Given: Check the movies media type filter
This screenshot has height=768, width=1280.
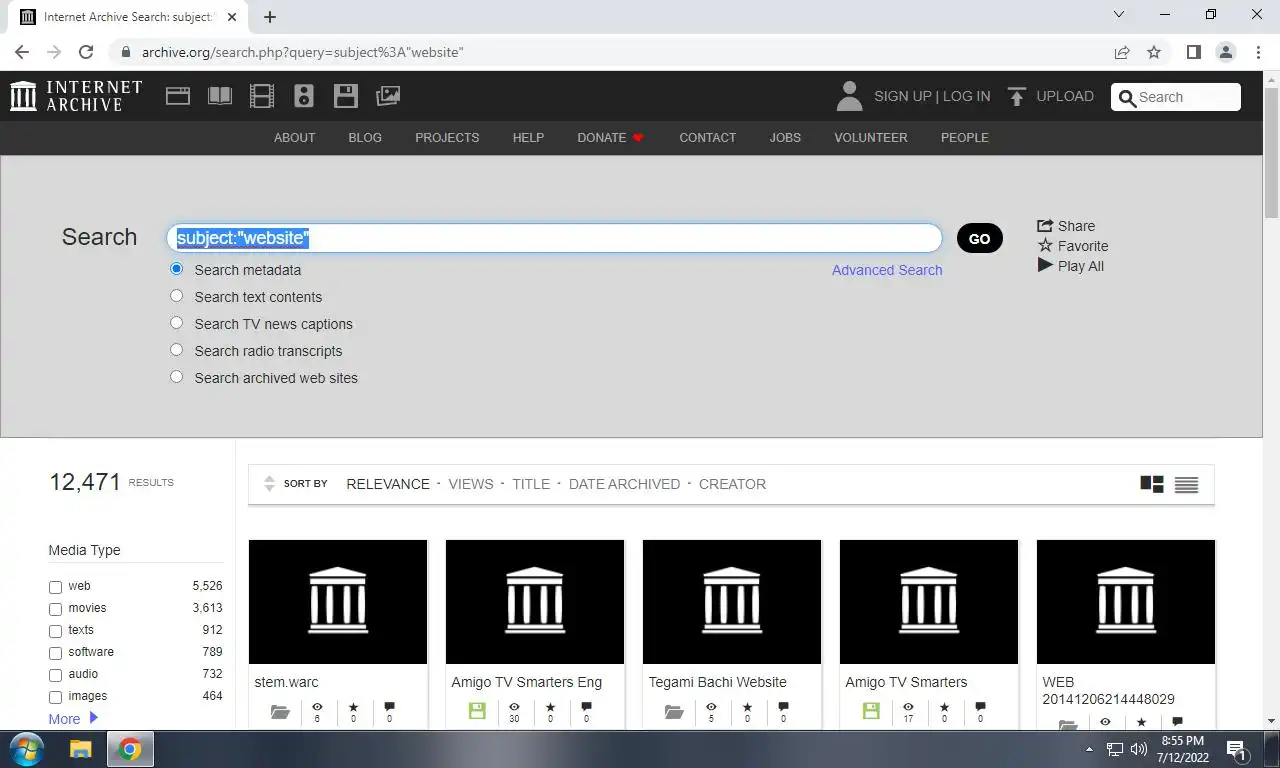Looking at the screenshot, I should point(55,609).
